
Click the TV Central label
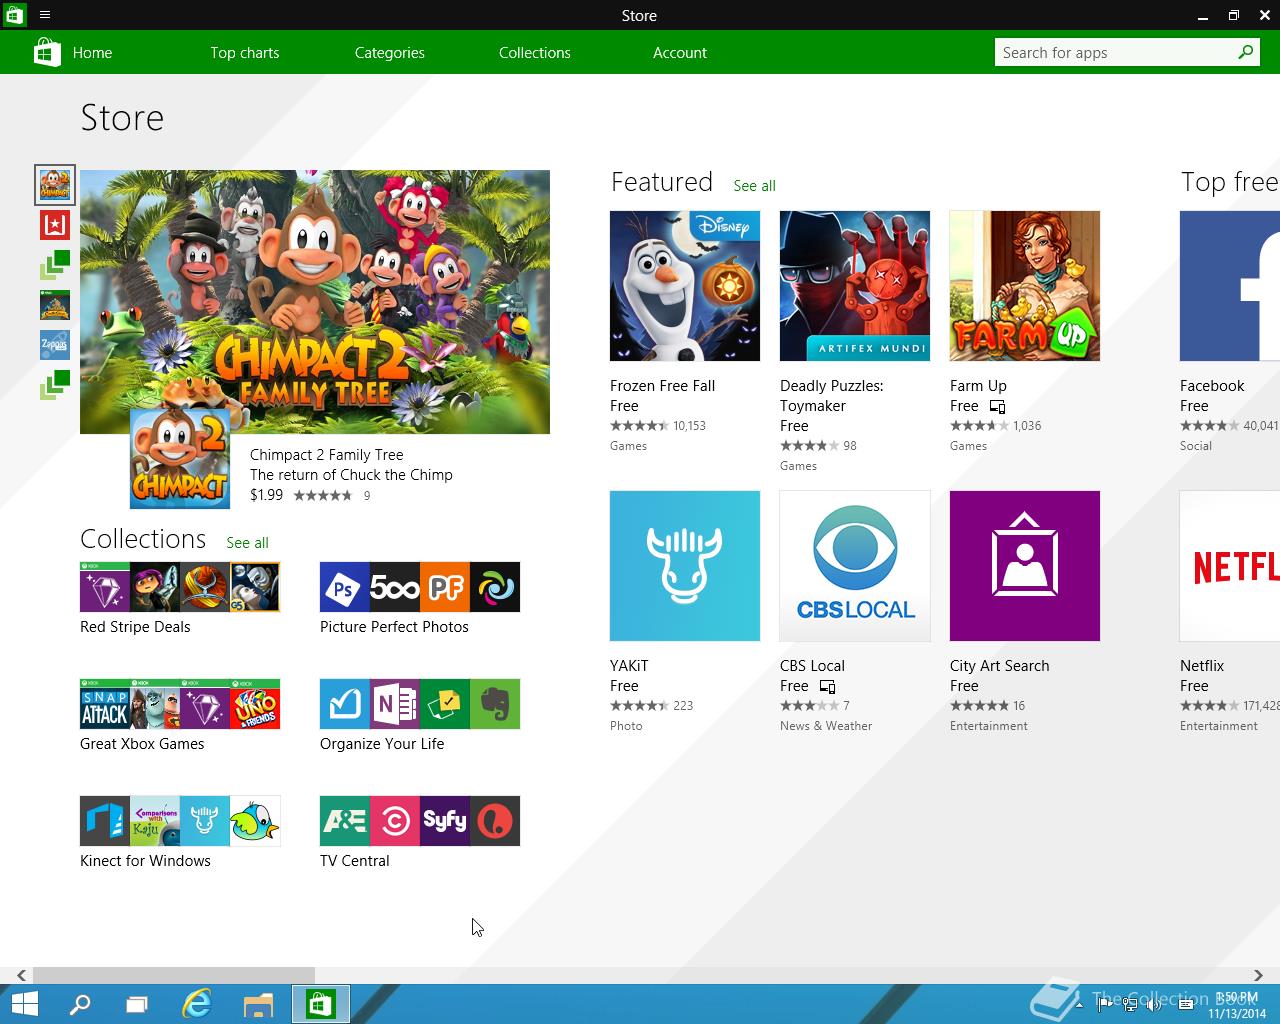pos(355,861)
